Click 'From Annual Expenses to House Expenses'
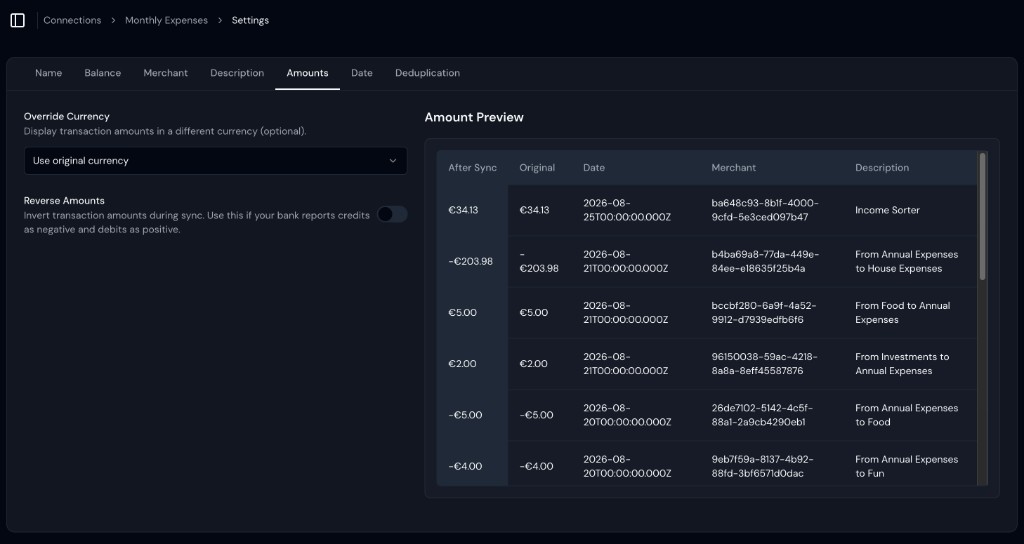Screen dimensions: 1024x544 (x=906, y=261)
